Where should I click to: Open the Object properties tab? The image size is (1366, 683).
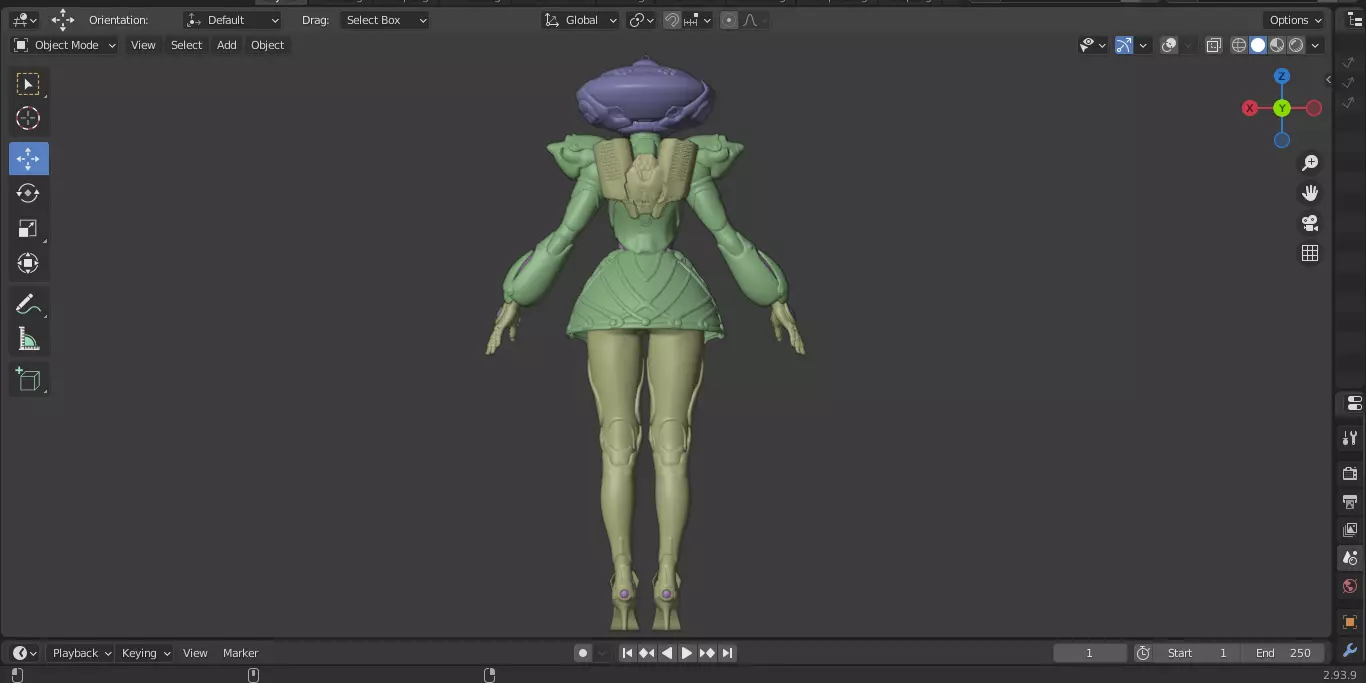coord(1350,622)
